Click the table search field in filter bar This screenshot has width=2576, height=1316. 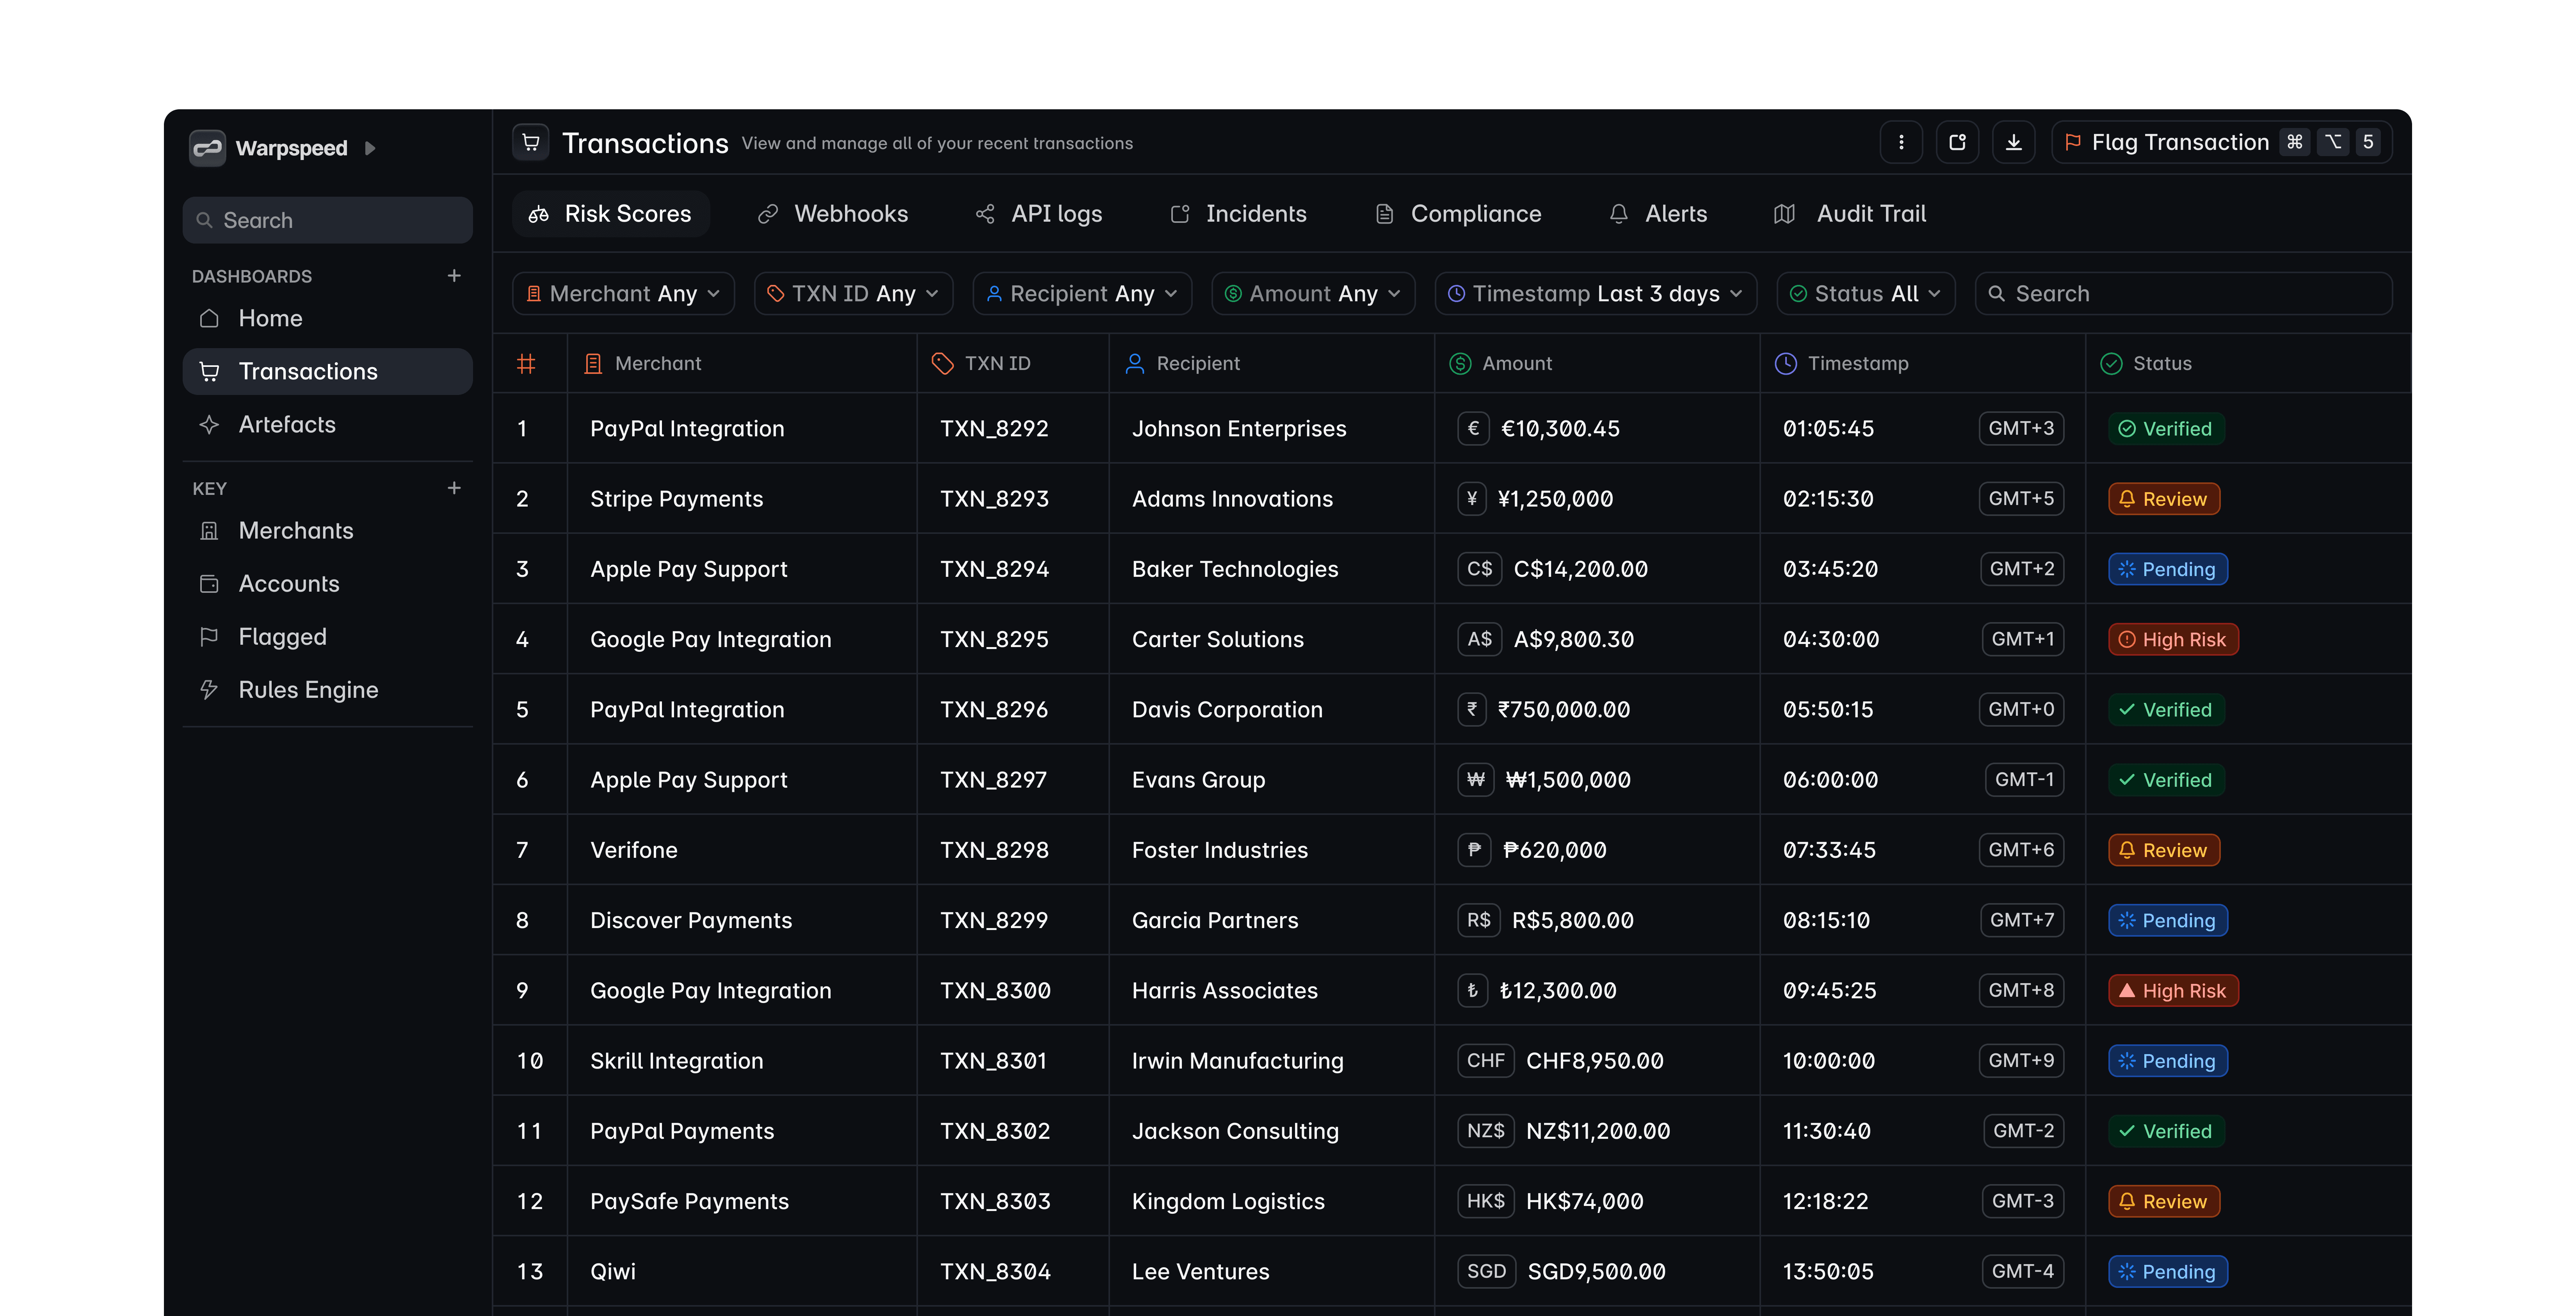coord(2190,294)
